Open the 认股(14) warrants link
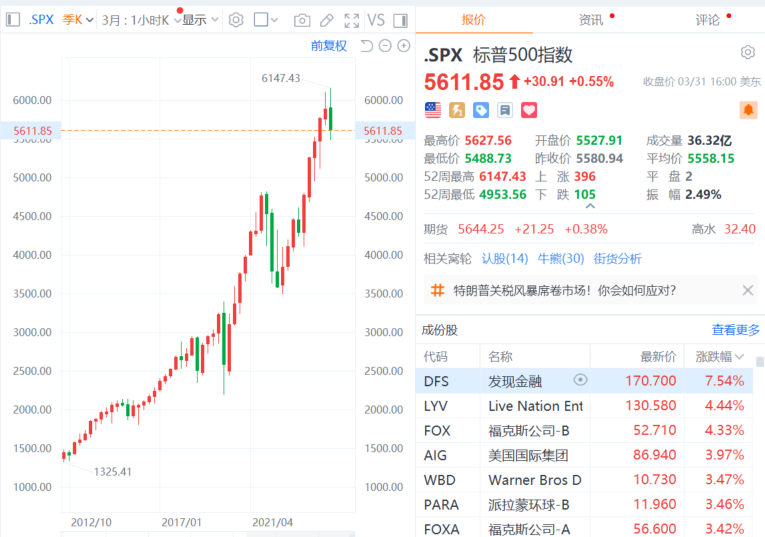765x537 pixels. tap(504, 258)
